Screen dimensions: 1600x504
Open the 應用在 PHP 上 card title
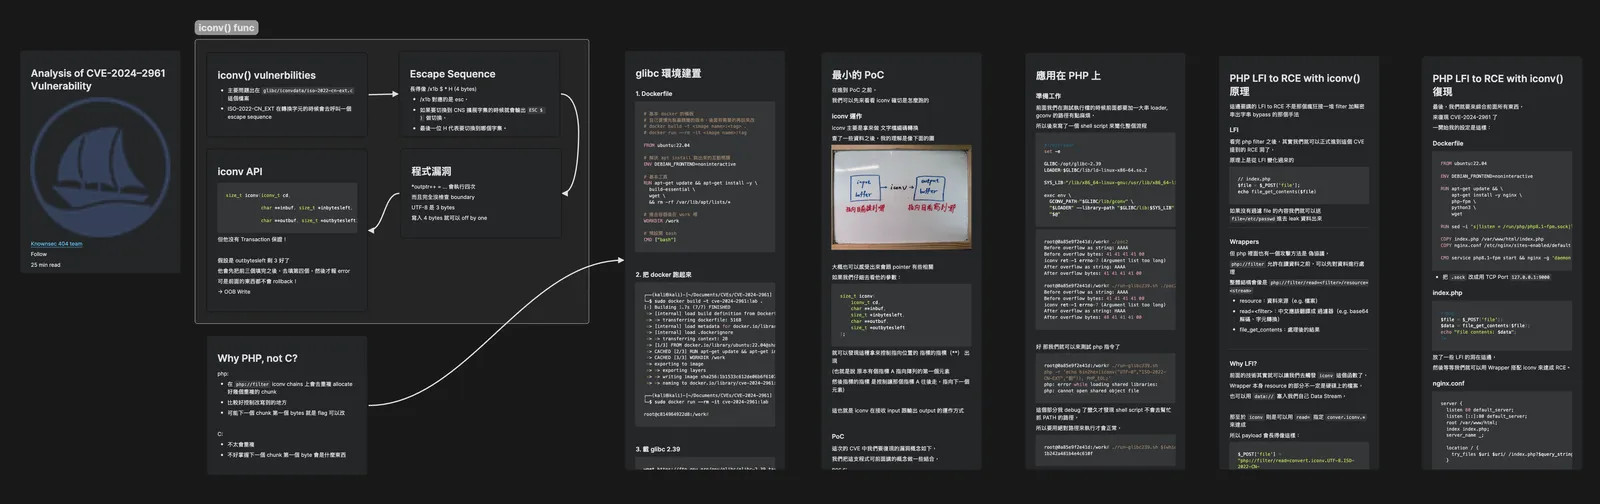tap(1068, 76)
